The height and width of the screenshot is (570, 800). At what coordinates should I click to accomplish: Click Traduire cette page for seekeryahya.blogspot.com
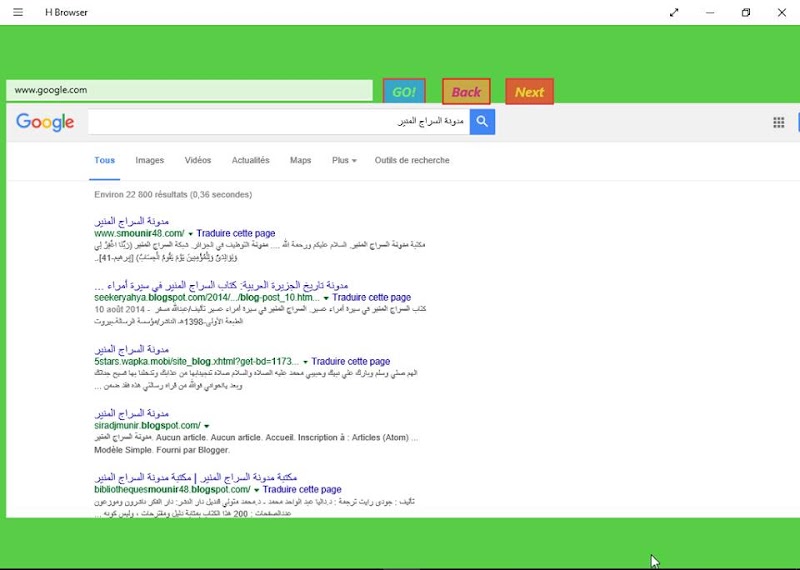pos(371,297)
